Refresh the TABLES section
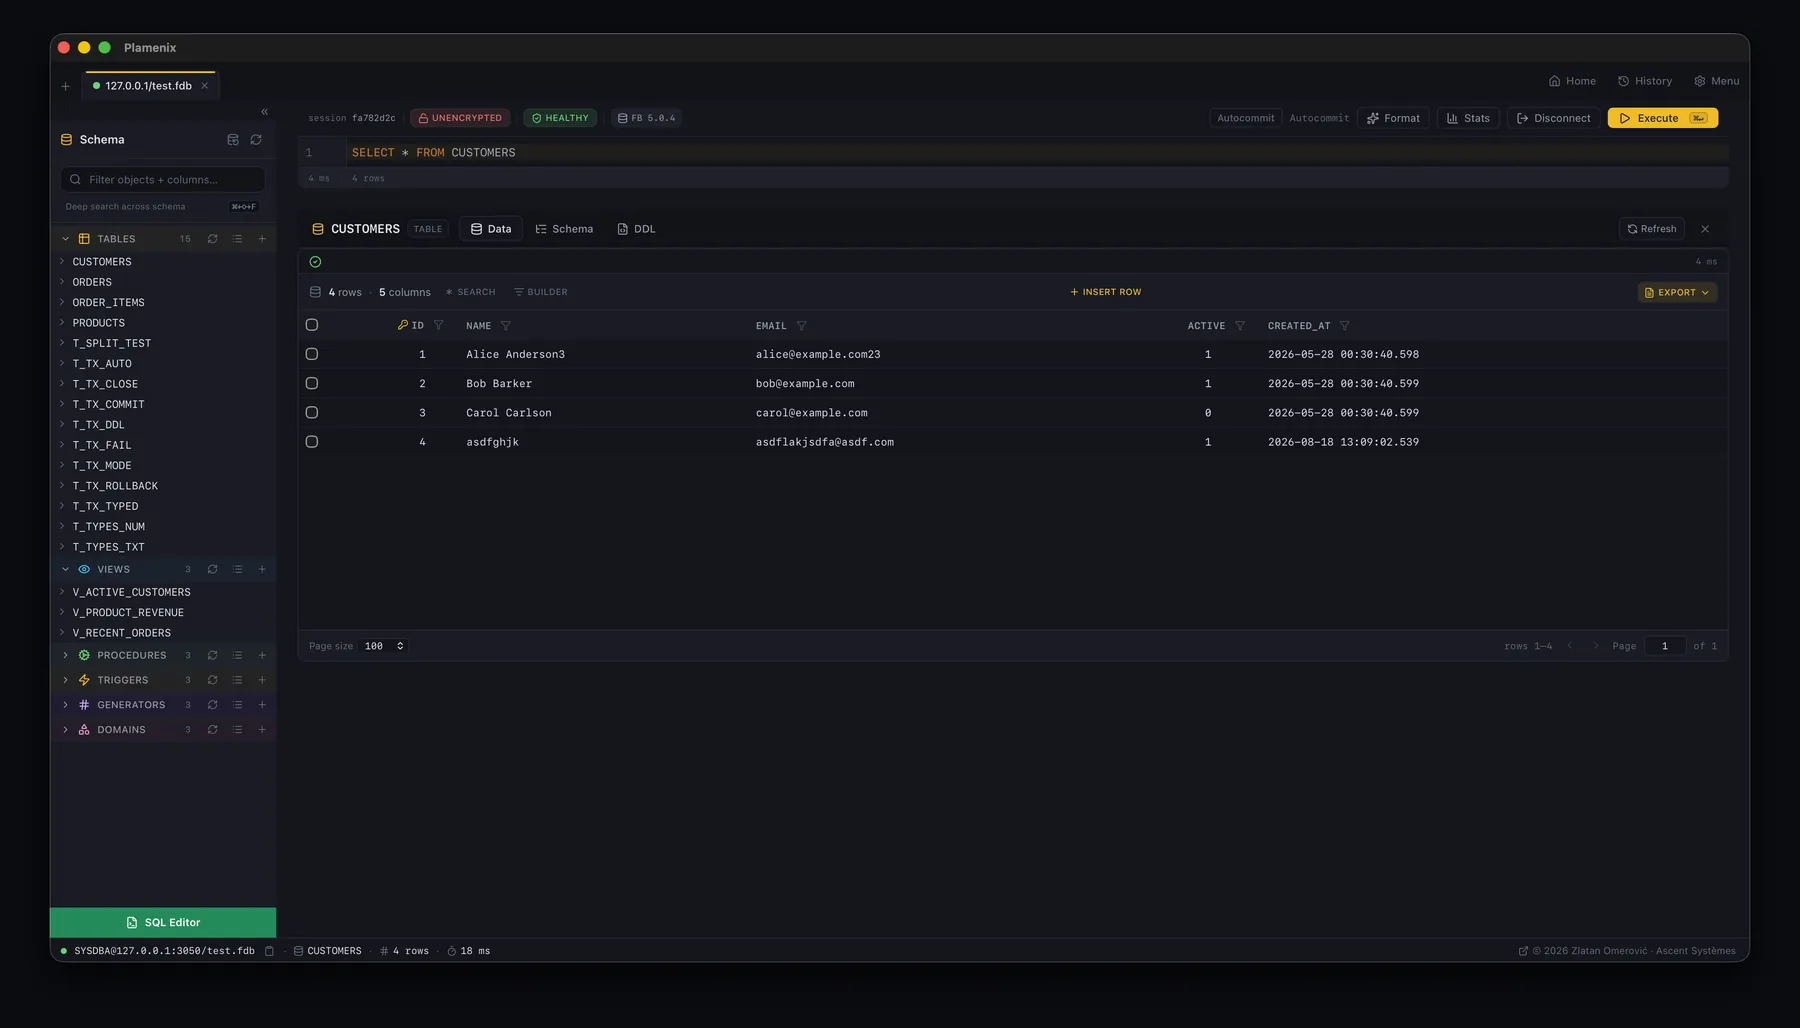This screenshot has width=1800, height=1028. (212, 239)
